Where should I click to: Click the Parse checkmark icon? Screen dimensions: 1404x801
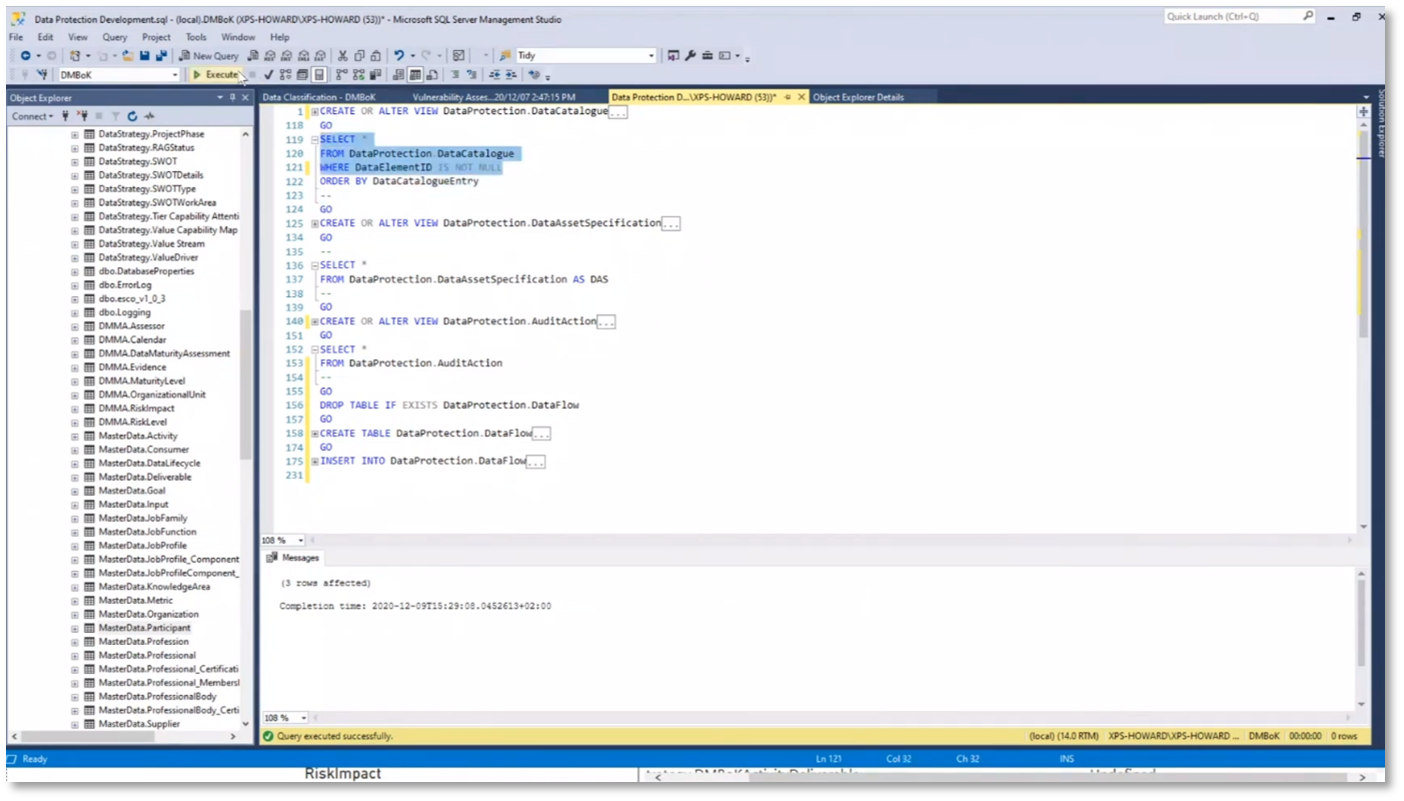(x=268, y=75)
